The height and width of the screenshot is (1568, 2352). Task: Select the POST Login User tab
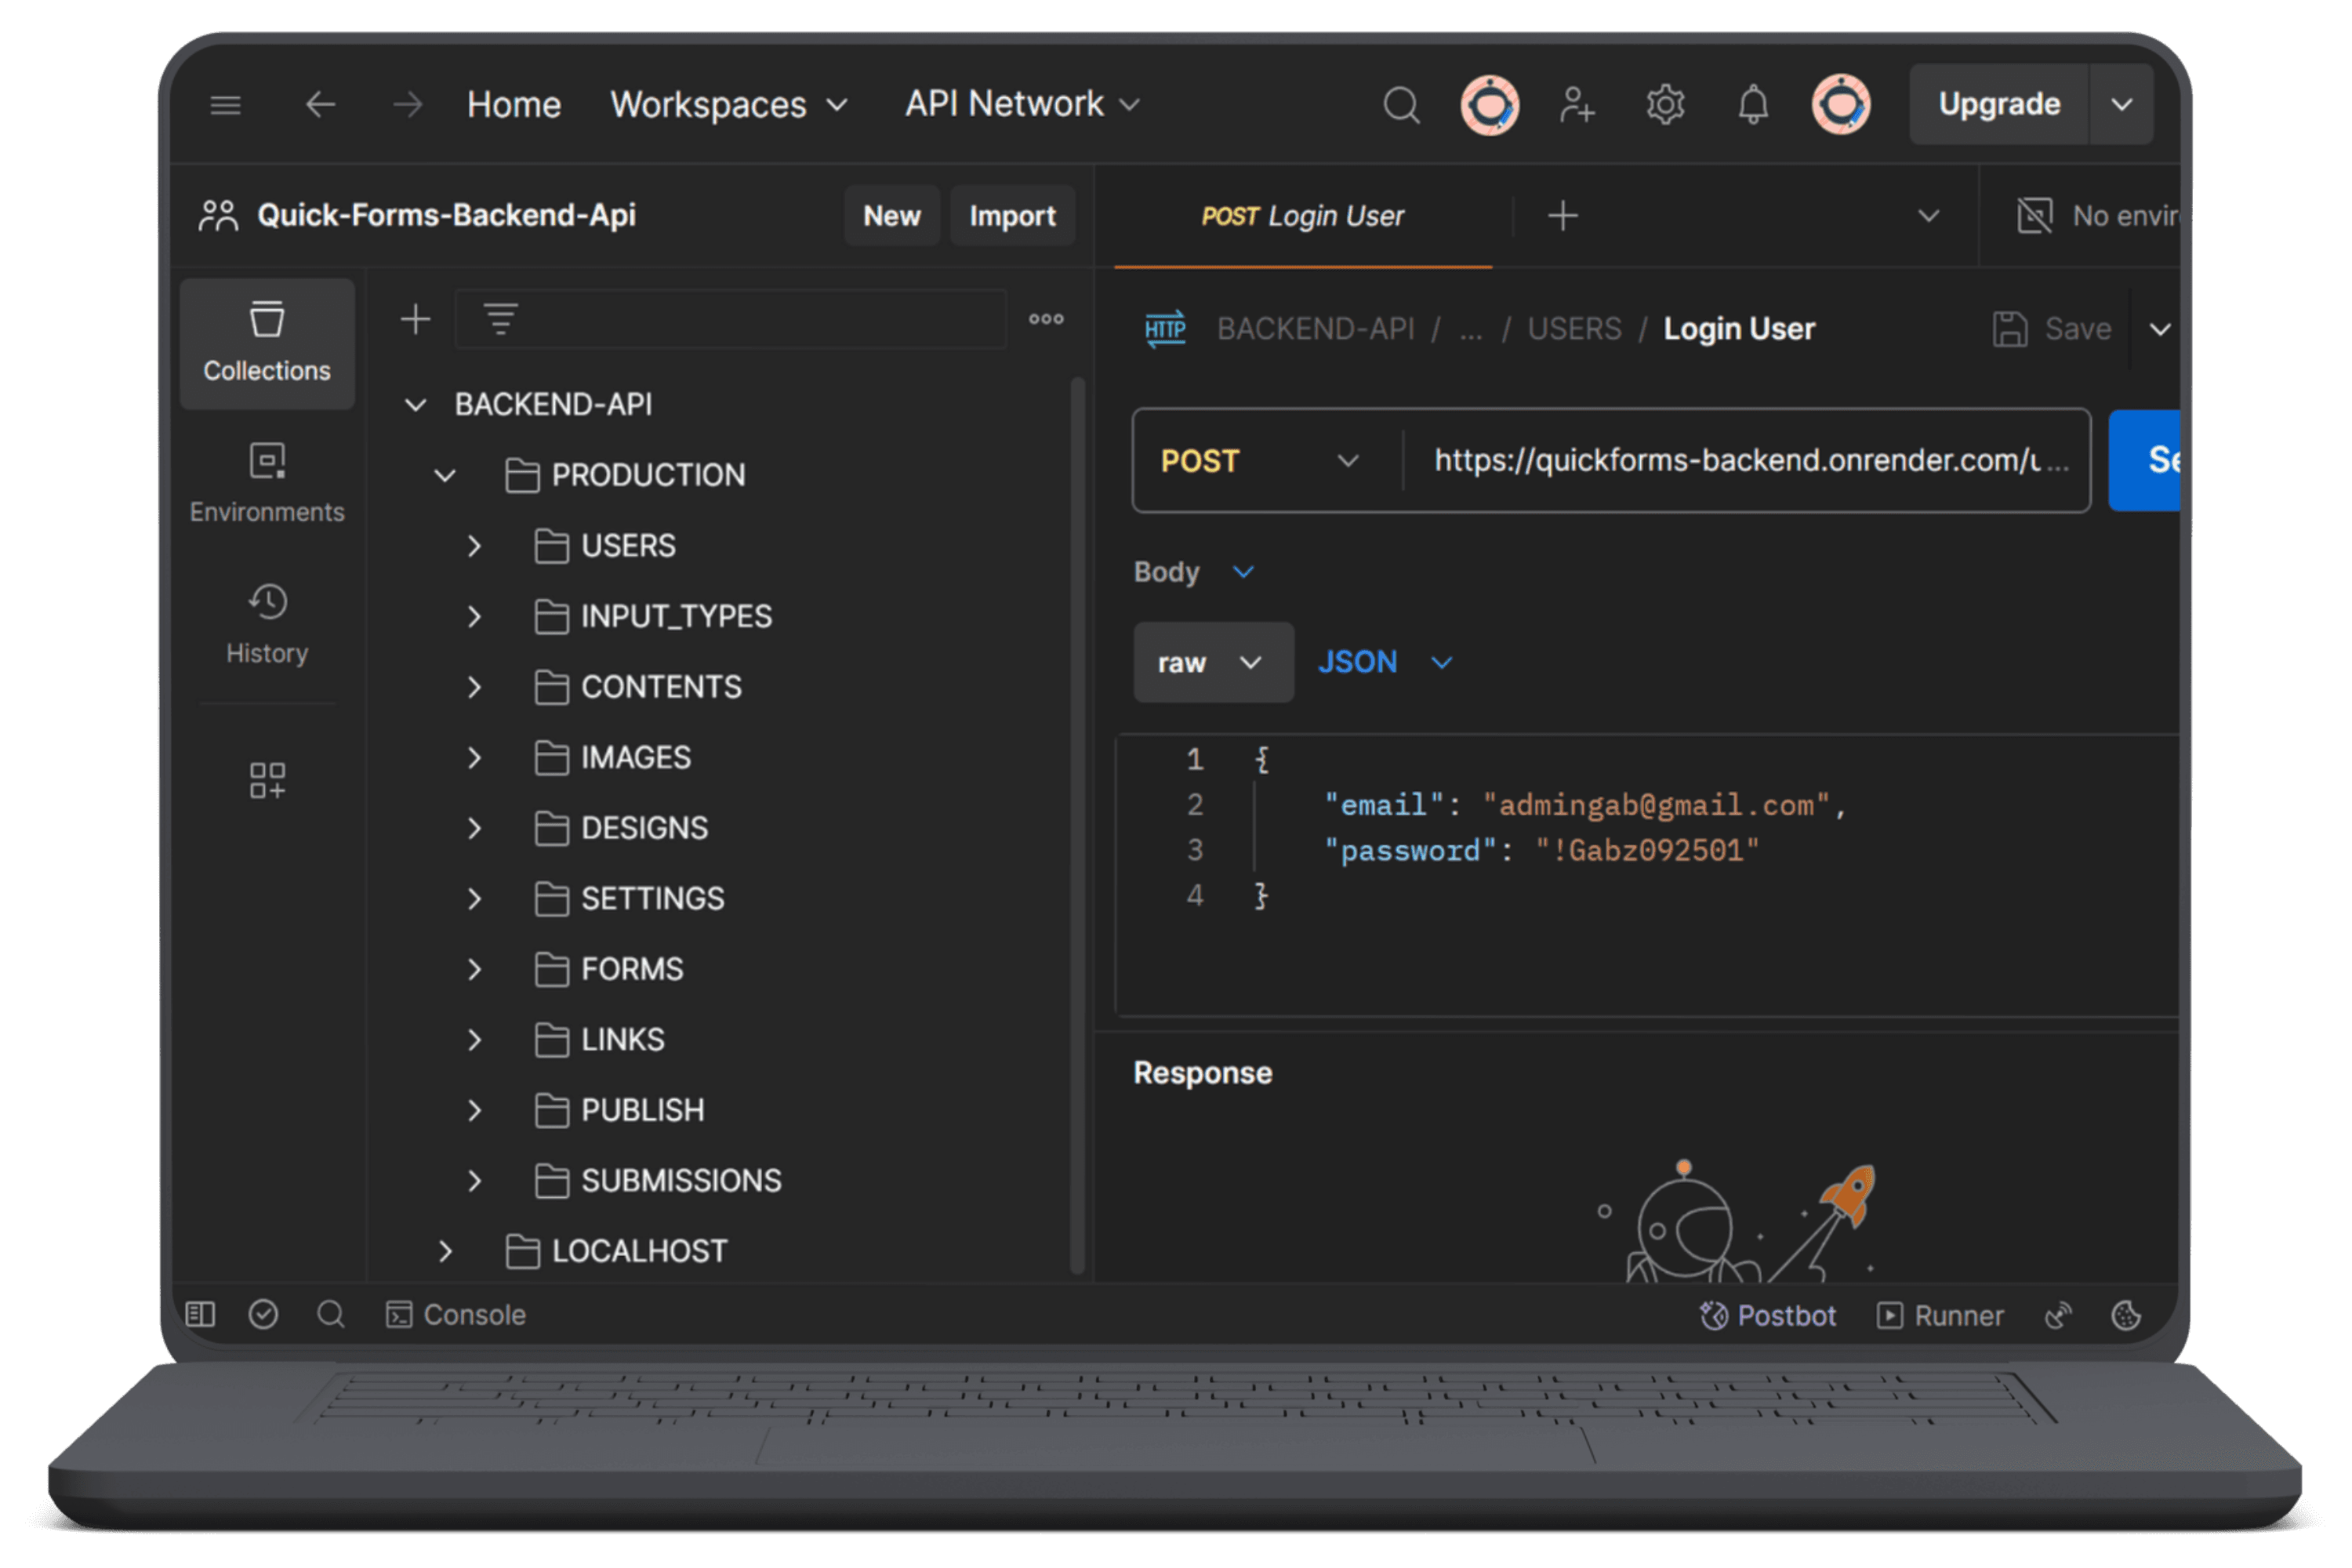point(1302,216)
